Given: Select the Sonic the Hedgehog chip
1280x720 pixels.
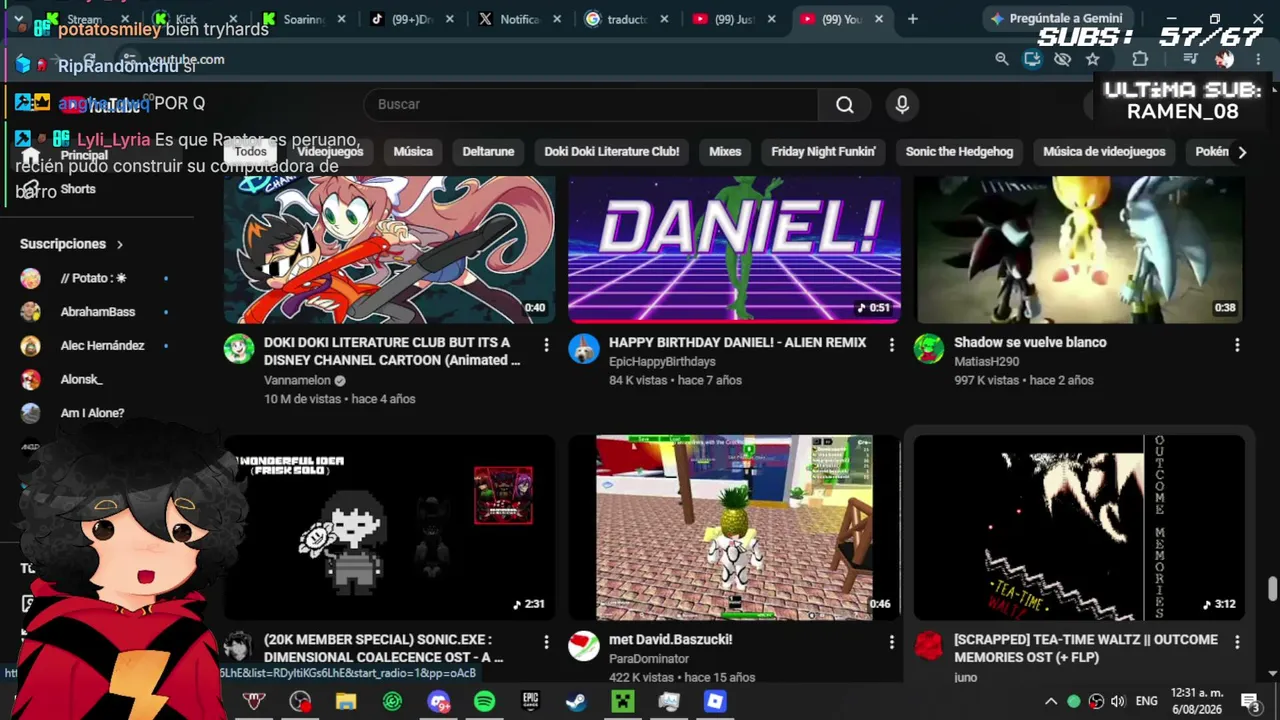Looking at the screenshot, I should 959,152.
